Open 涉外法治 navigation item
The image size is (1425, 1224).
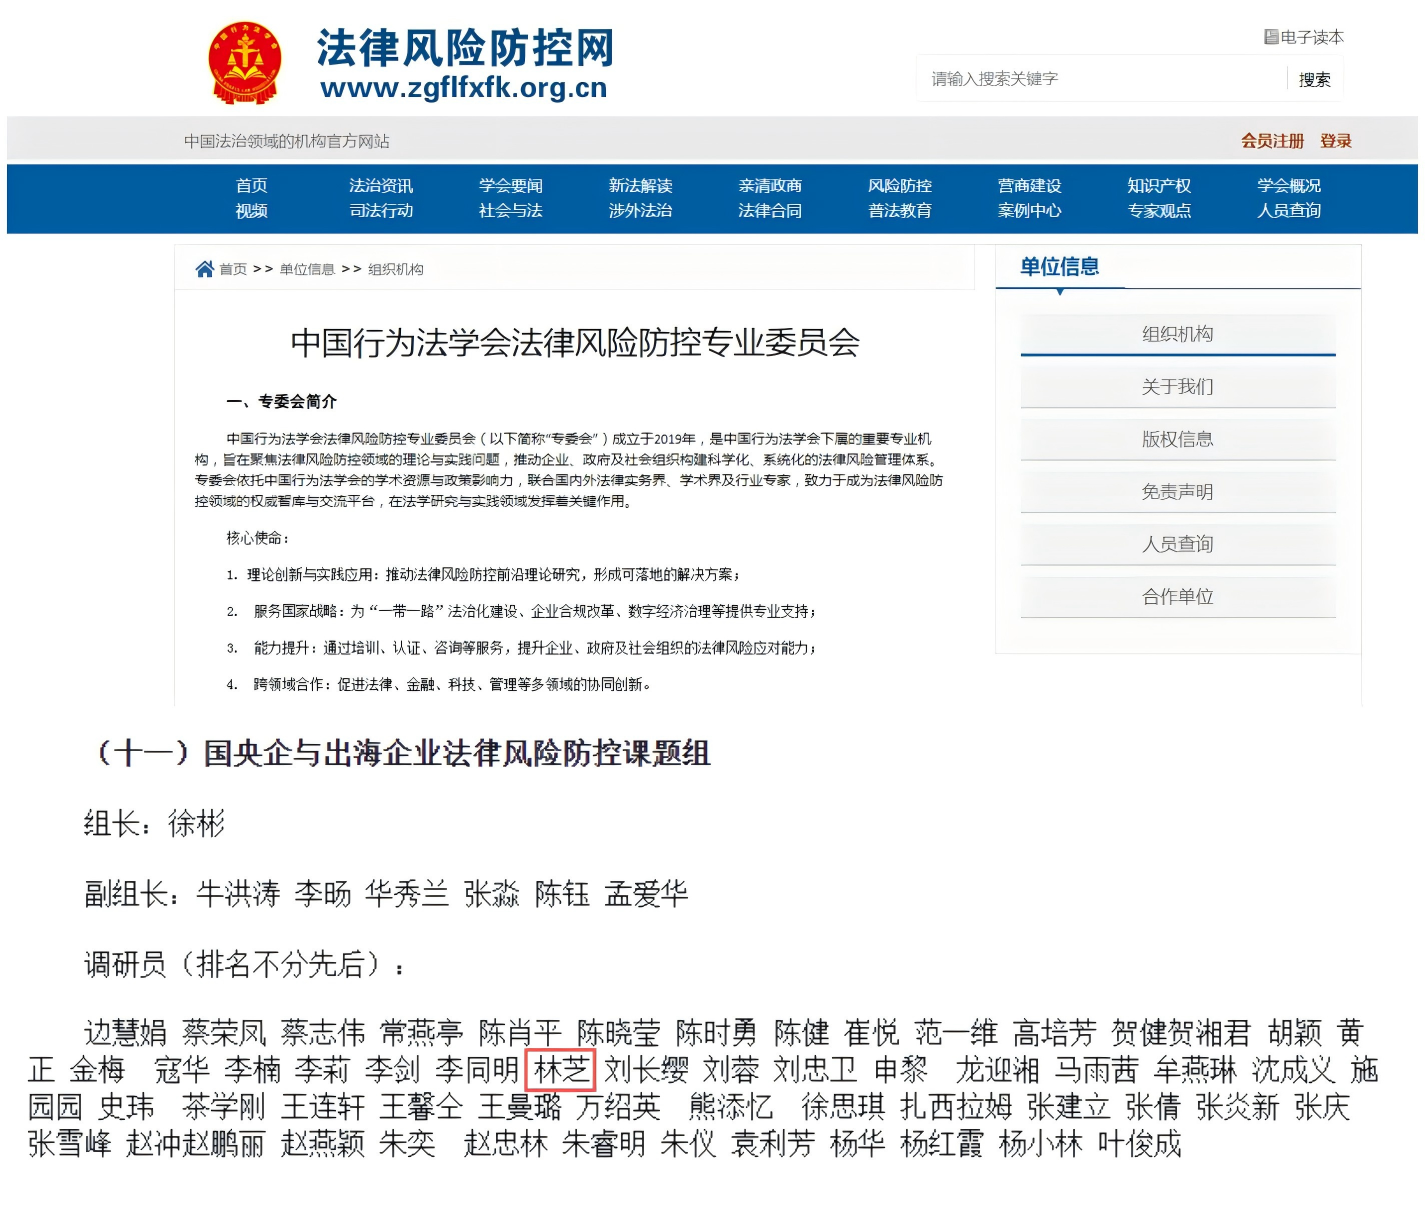coord(641,211)
